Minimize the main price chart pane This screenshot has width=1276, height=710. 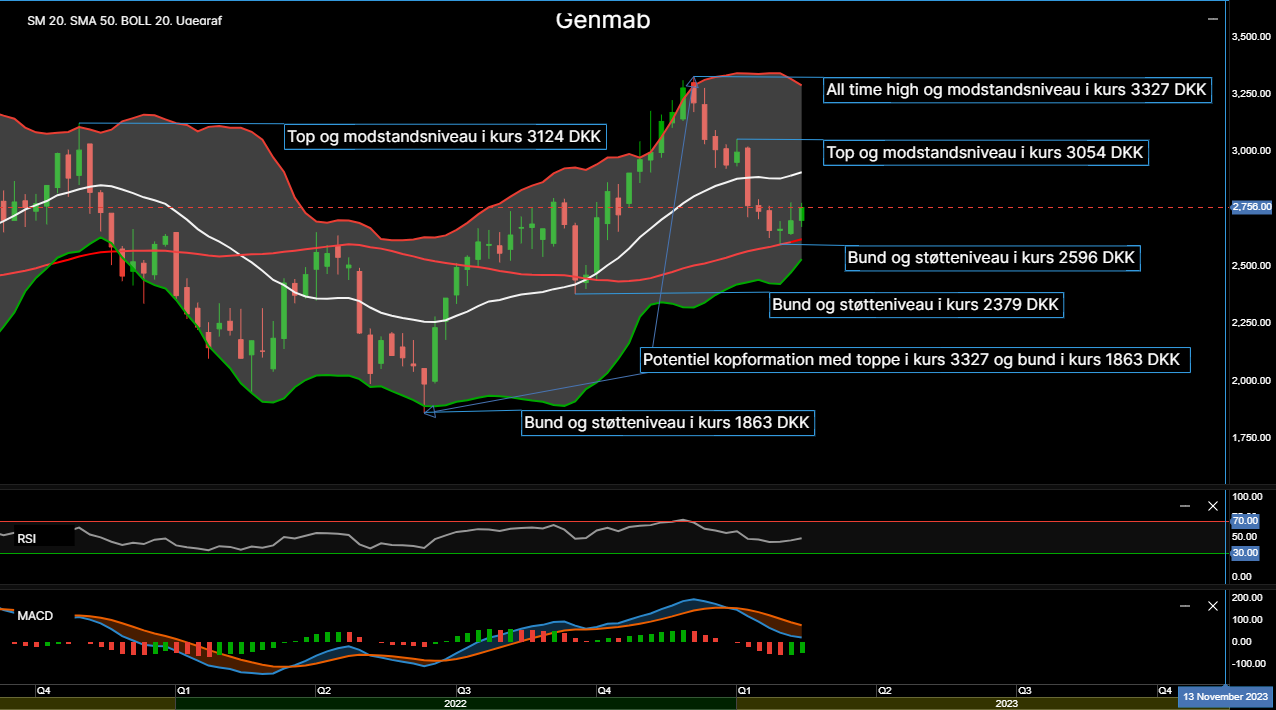click(1213, 19)
